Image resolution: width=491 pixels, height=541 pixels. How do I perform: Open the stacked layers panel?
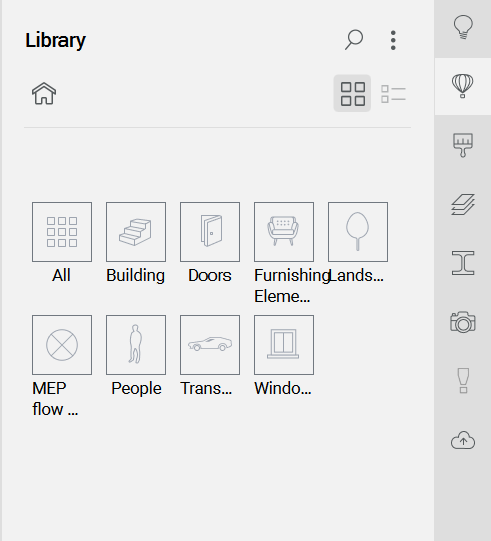pos(463,204)
